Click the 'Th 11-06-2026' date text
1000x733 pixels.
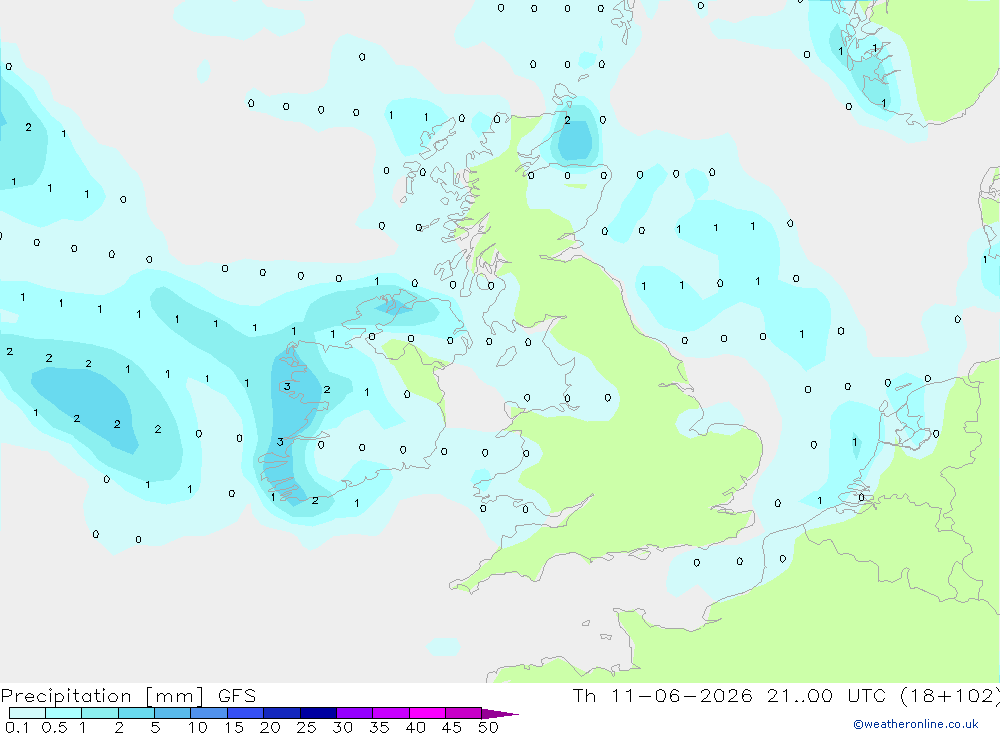pos(662,696)
